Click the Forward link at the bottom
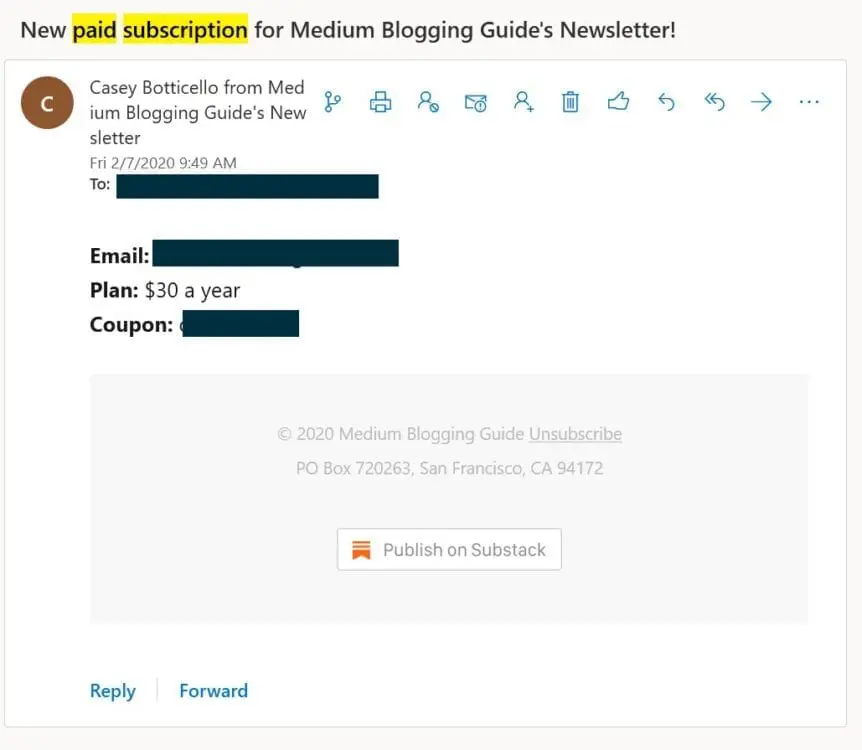Screen dimensions: 862x750 pos(214,691)
